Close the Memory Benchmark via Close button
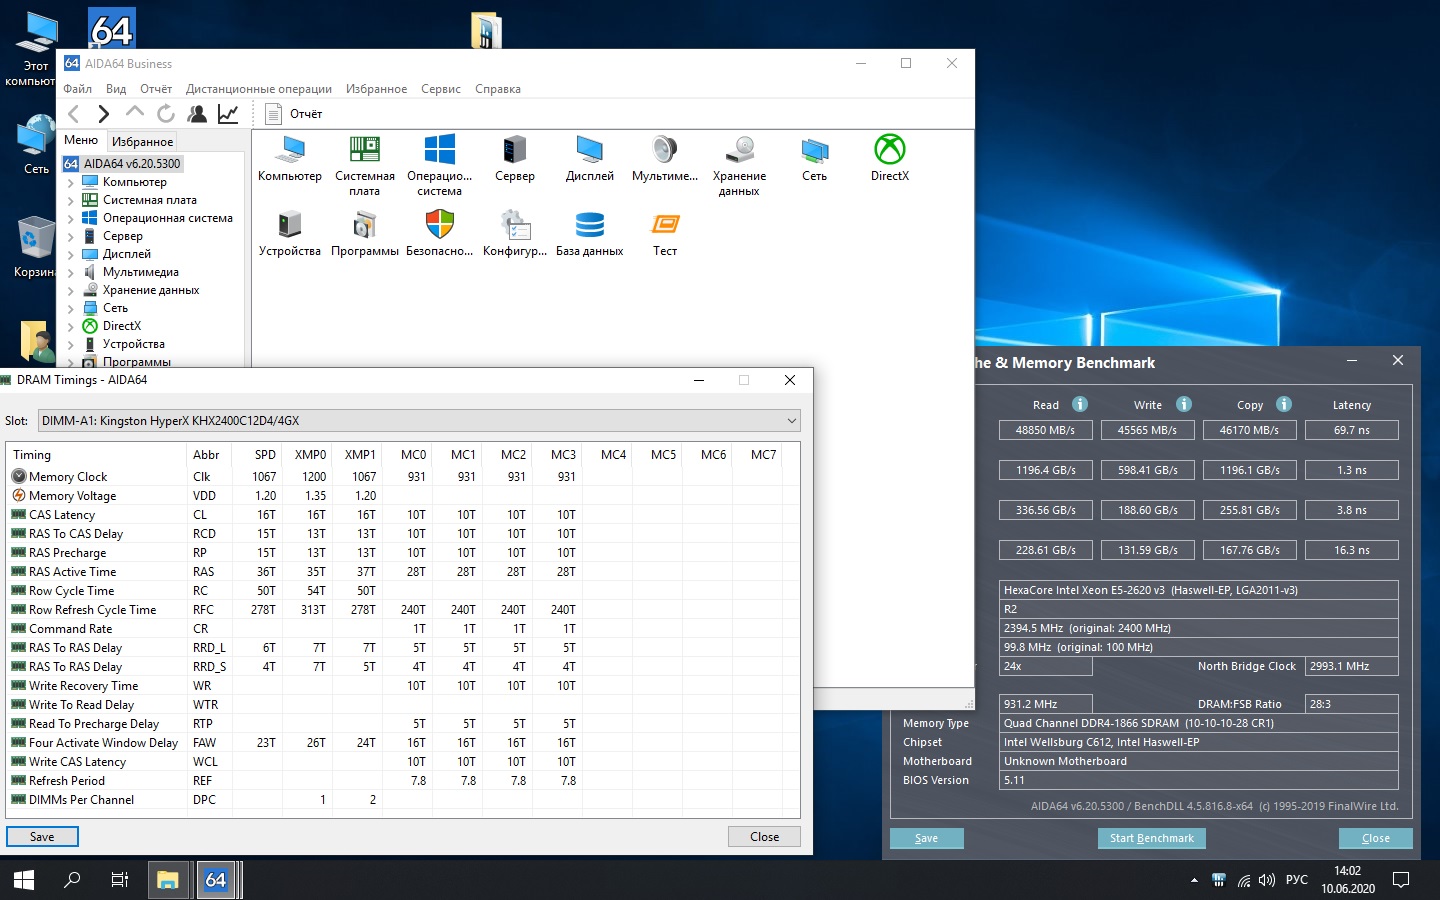The width and height of the screenshot is (1440, 900). [1375, 838]
